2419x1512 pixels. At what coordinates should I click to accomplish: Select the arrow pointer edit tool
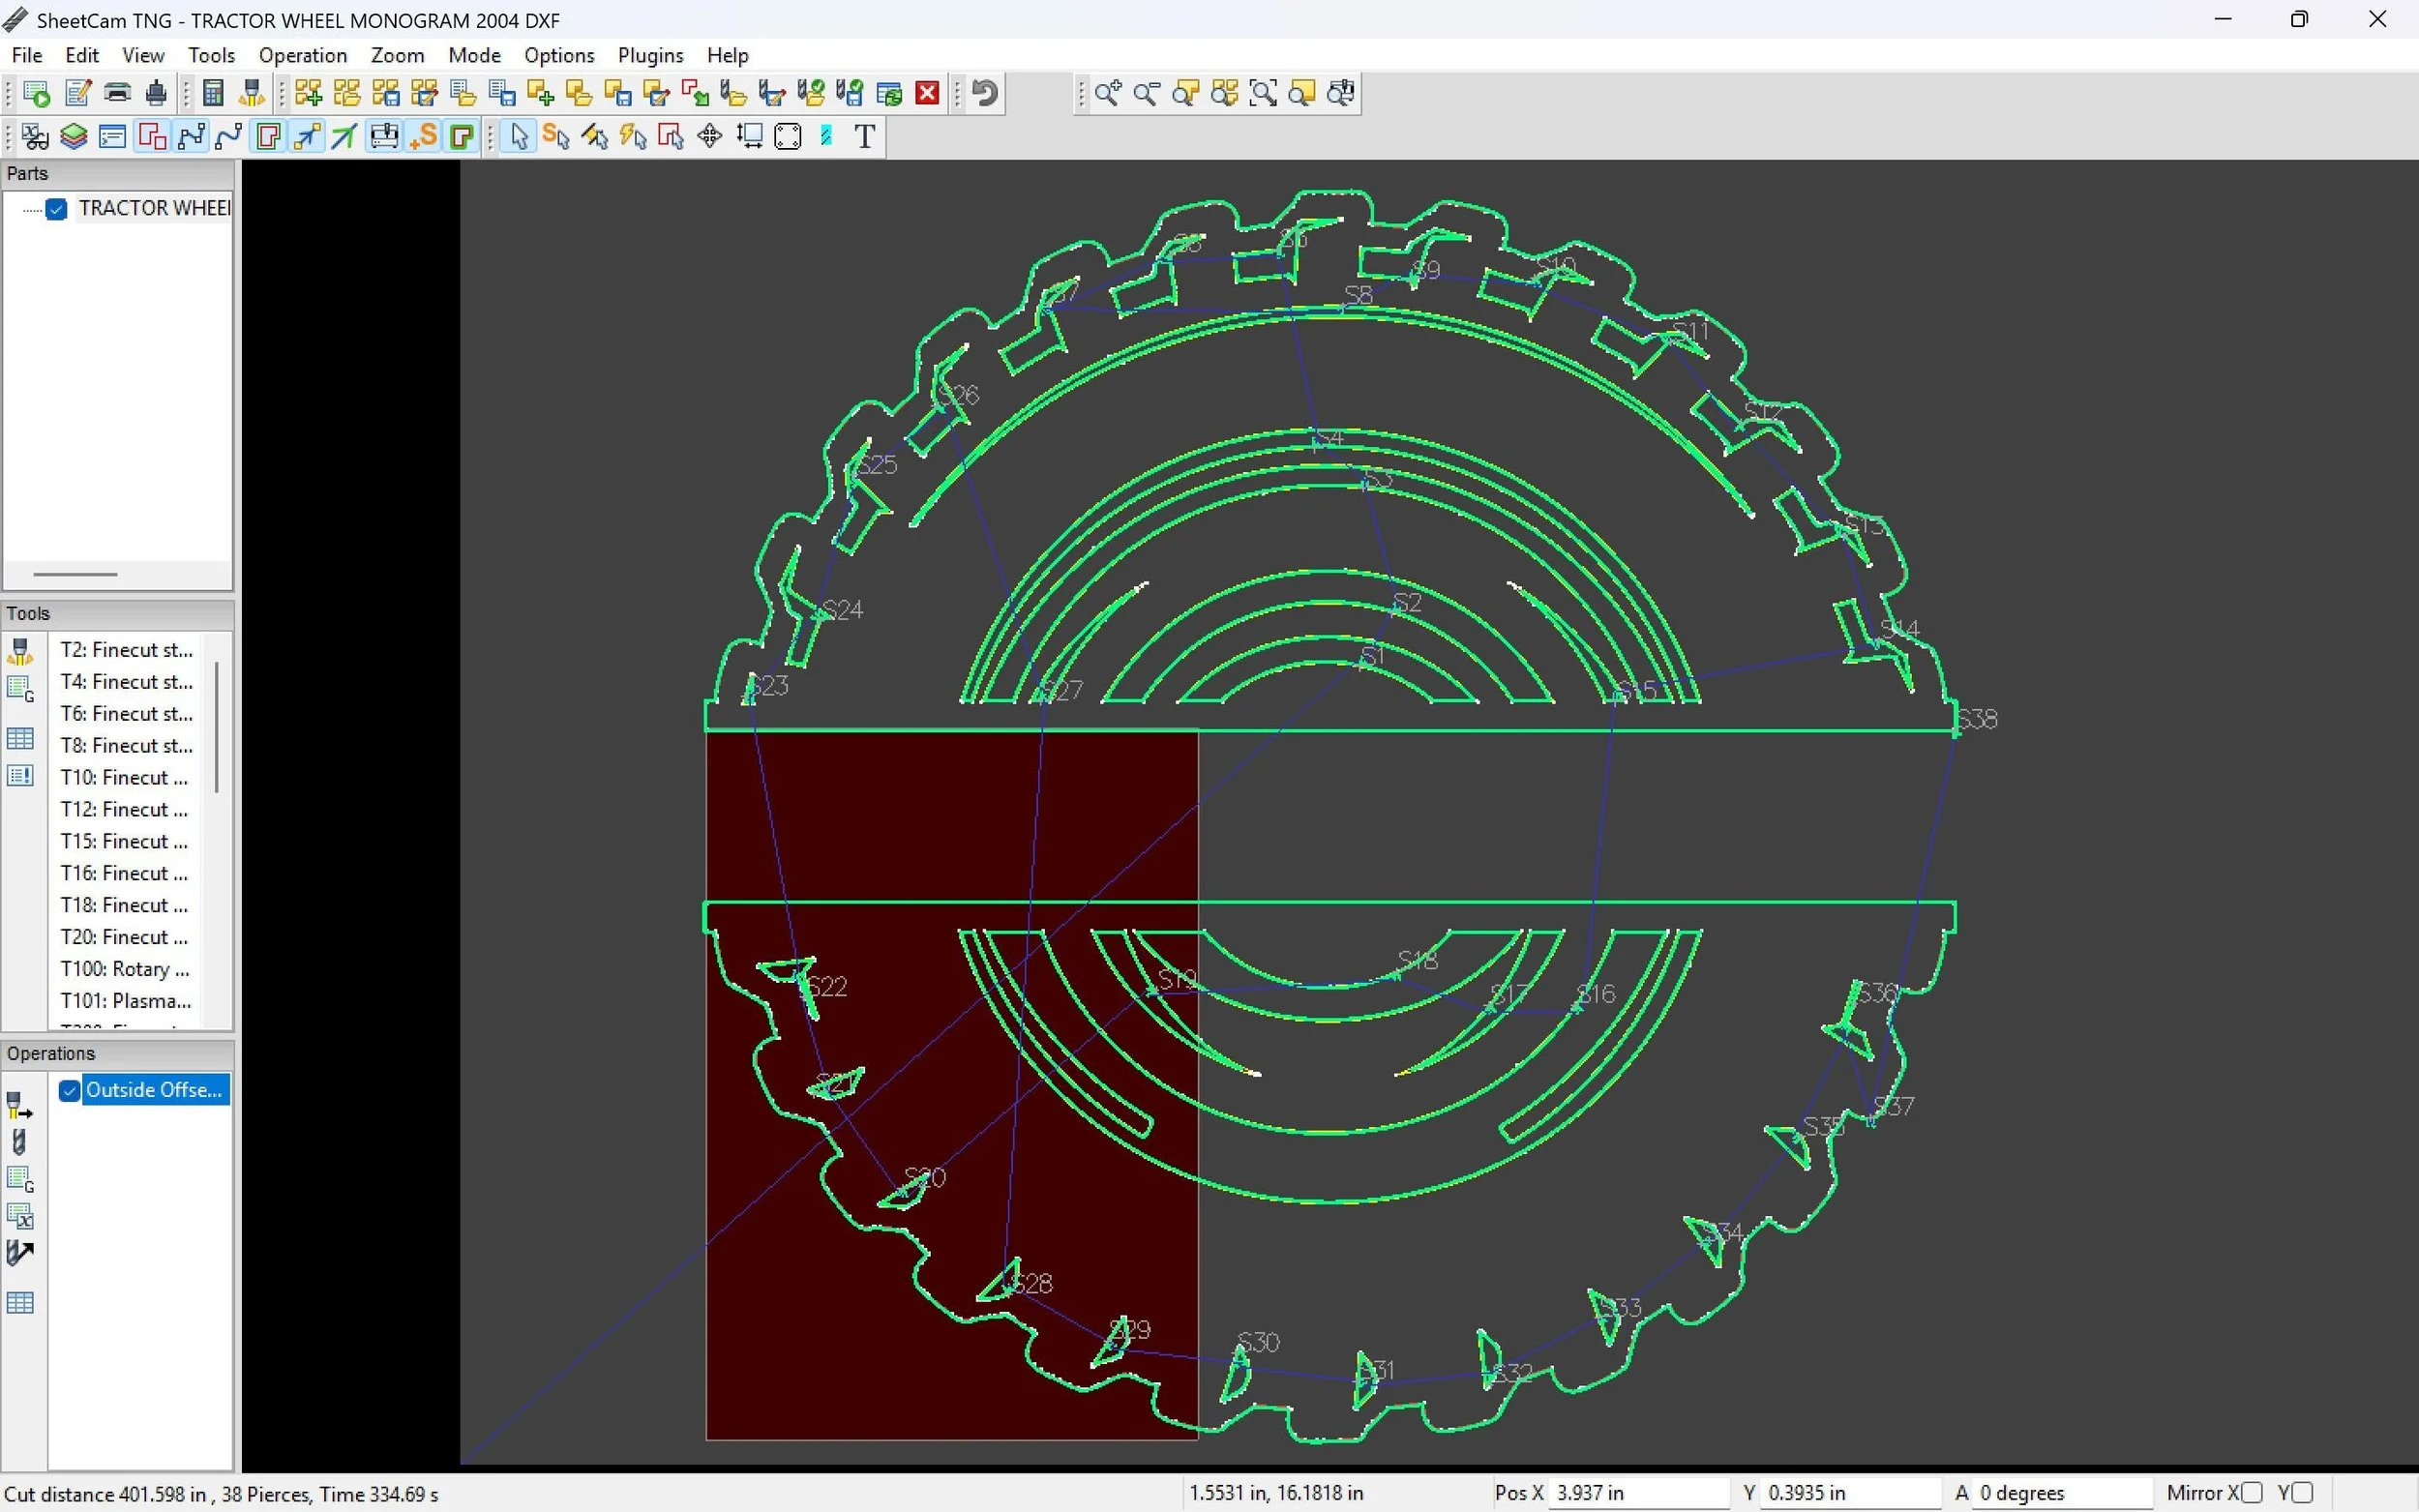[518, 136]
